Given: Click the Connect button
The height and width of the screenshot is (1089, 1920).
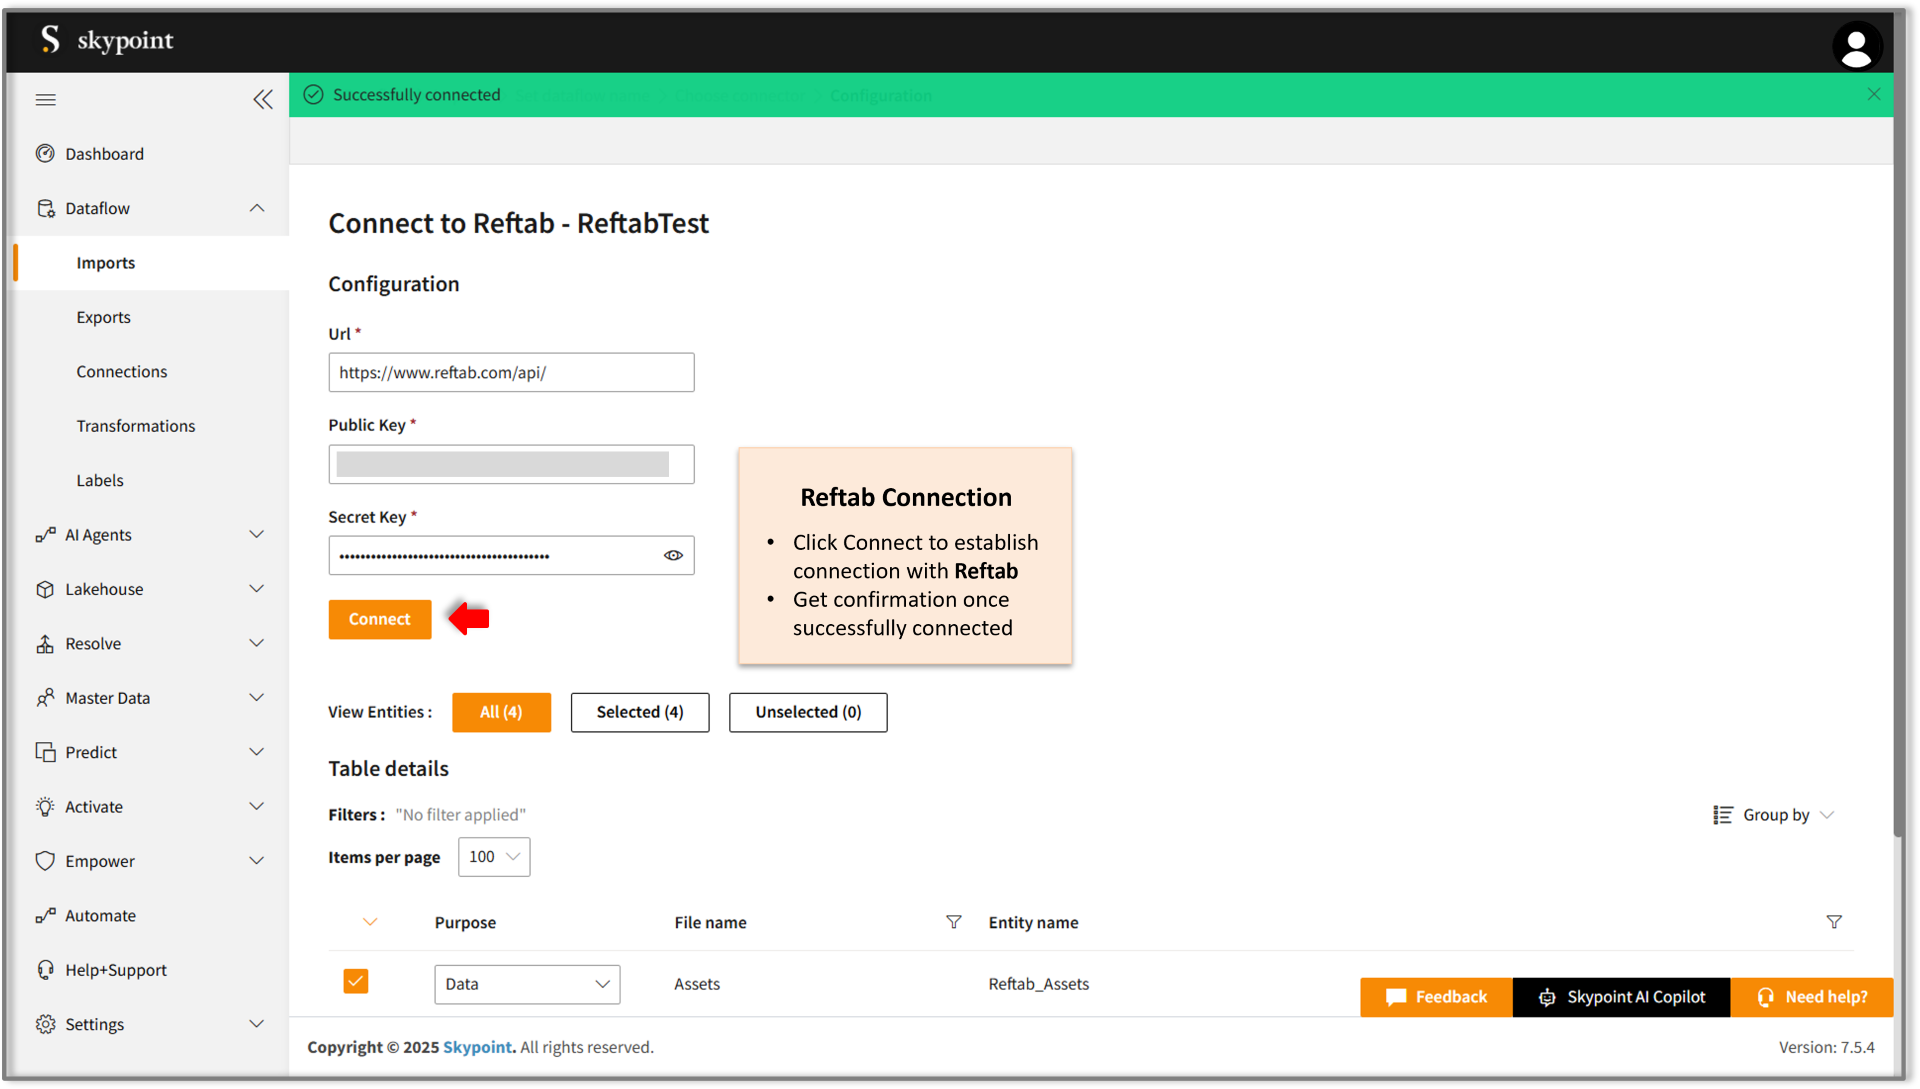Looking at the screenshot, I should (x=380, y=619).
